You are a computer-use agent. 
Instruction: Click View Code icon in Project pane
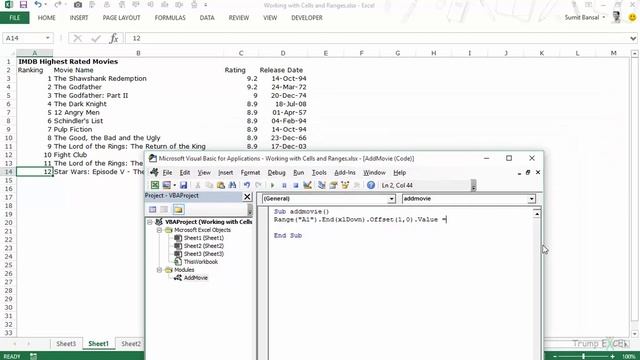pos(153,209)
